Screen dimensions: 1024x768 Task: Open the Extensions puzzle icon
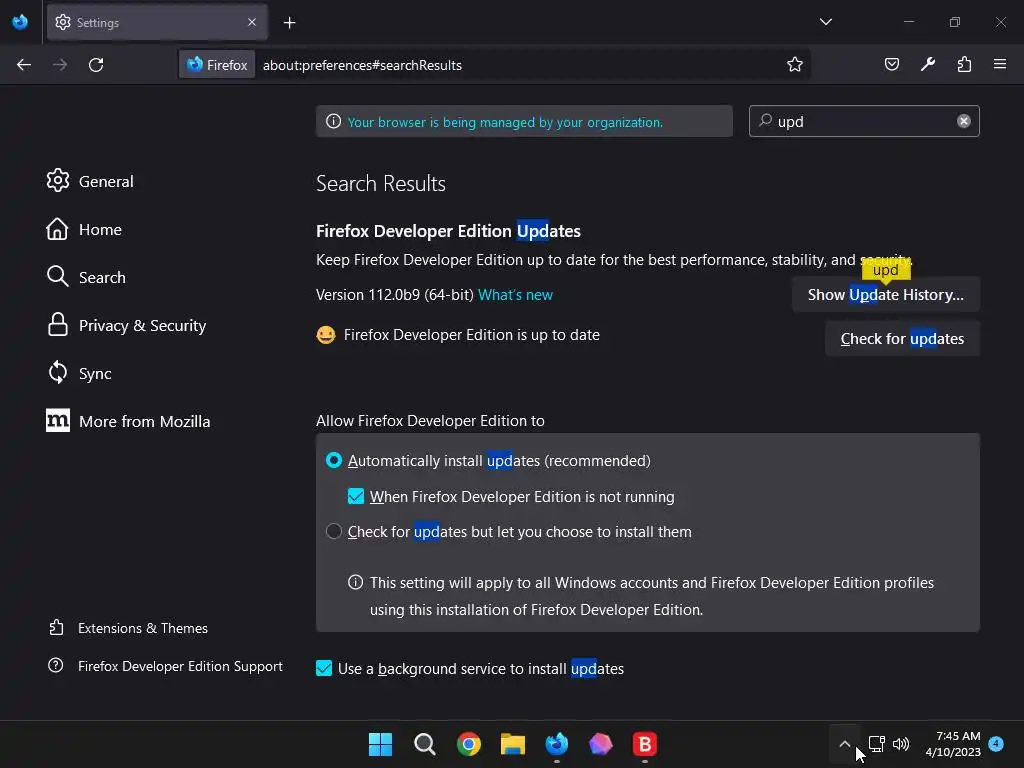click(964, 65)
